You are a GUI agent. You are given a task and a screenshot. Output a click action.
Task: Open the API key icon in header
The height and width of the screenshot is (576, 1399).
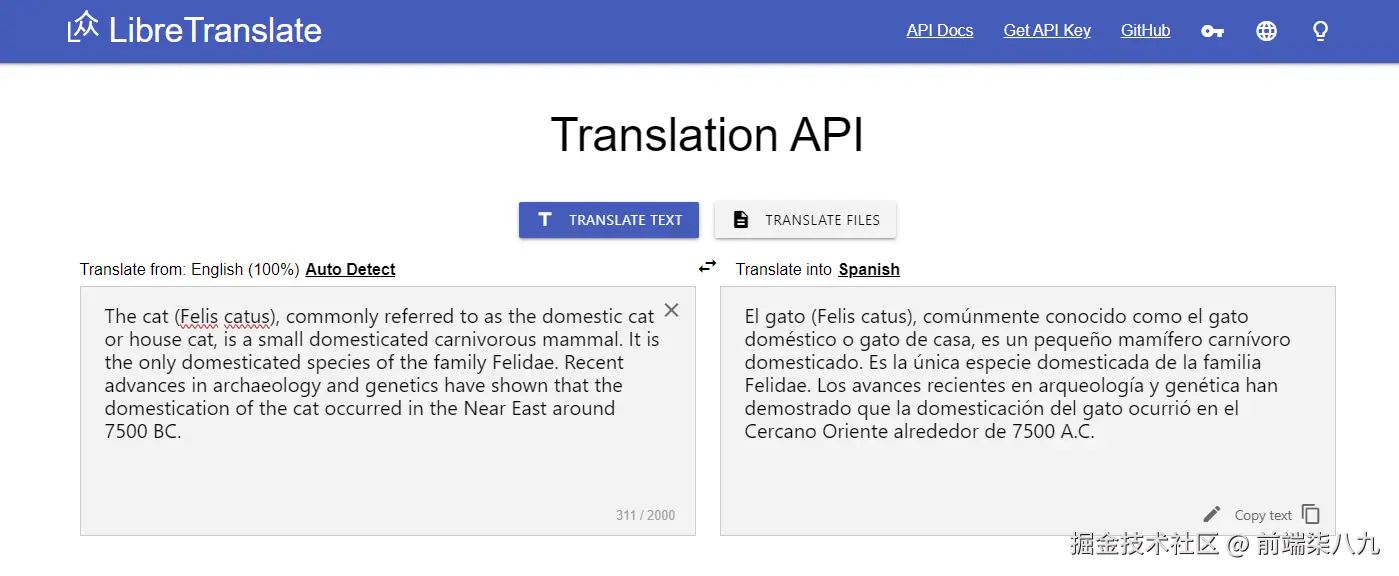(1212, 31)
